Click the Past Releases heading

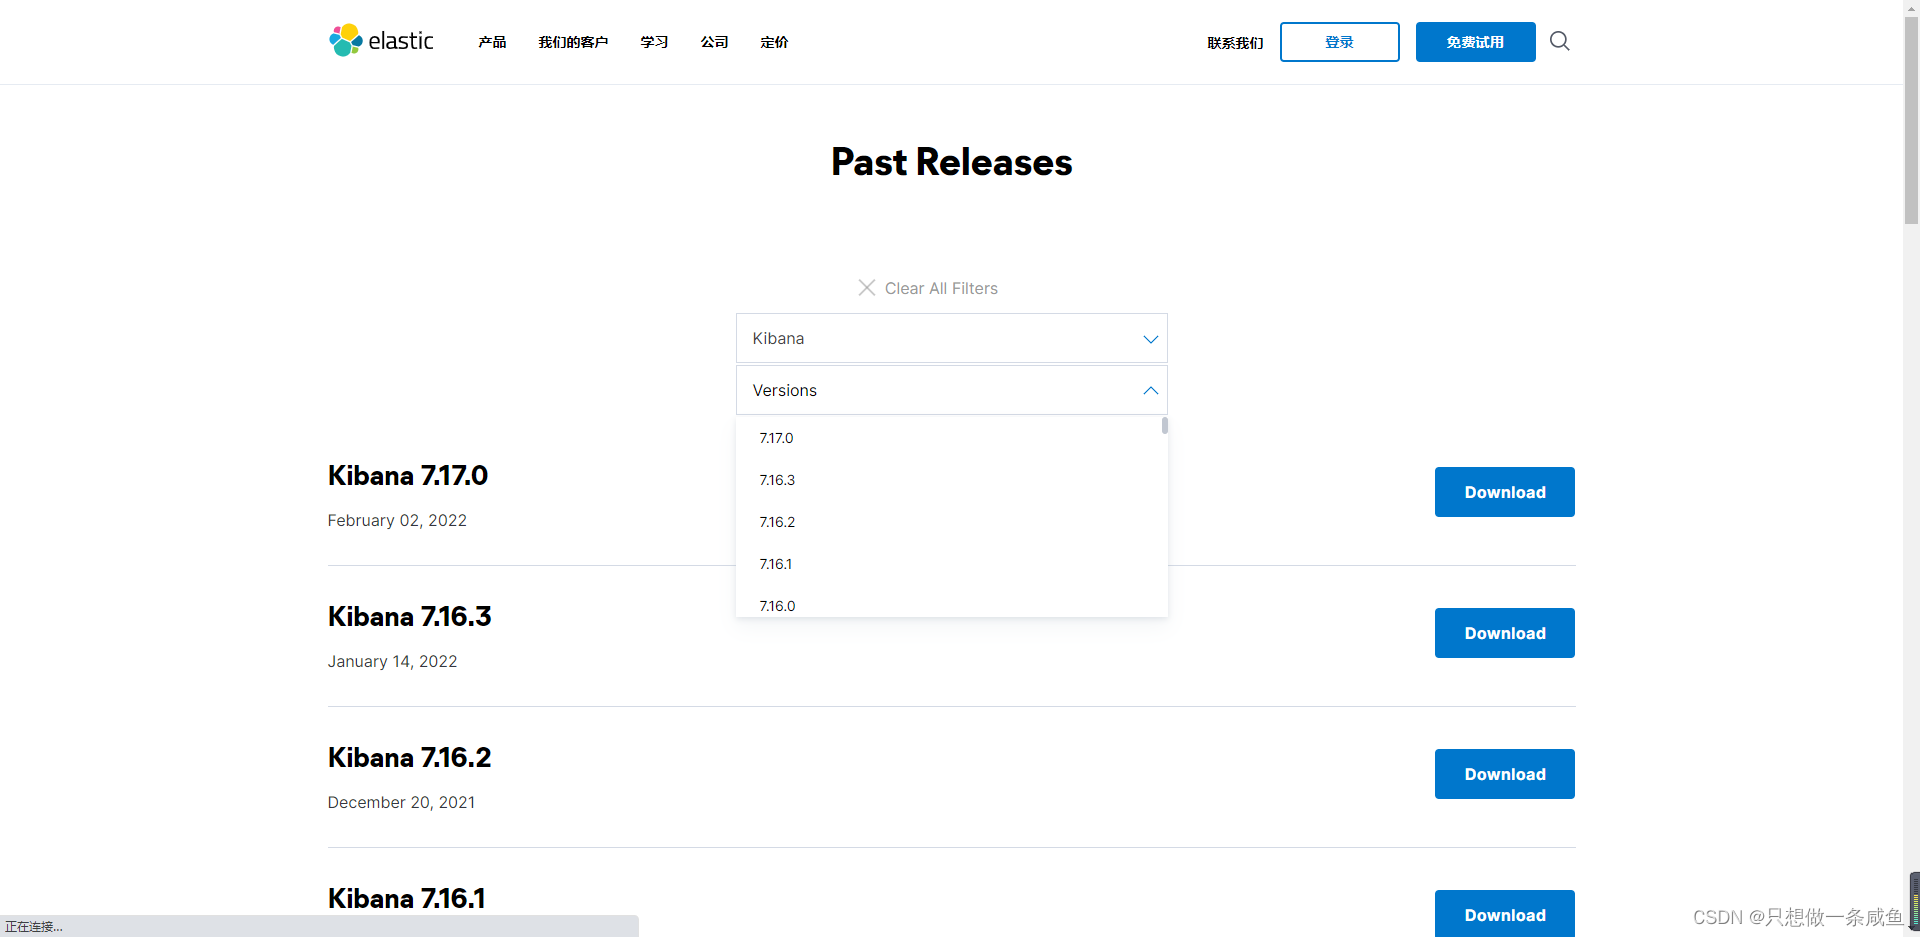[952, 162]
